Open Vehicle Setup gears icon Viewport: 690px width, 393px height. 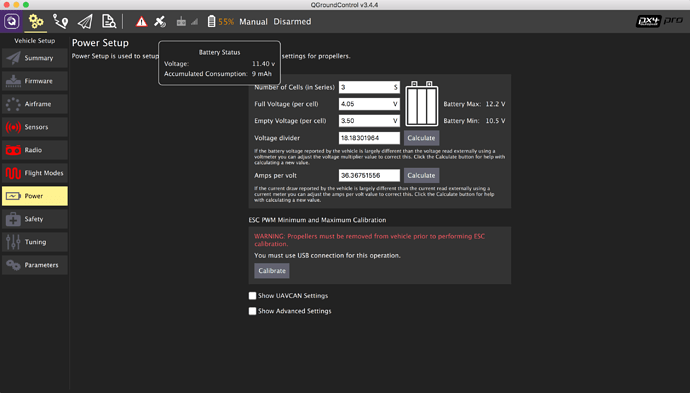[36, 21]
